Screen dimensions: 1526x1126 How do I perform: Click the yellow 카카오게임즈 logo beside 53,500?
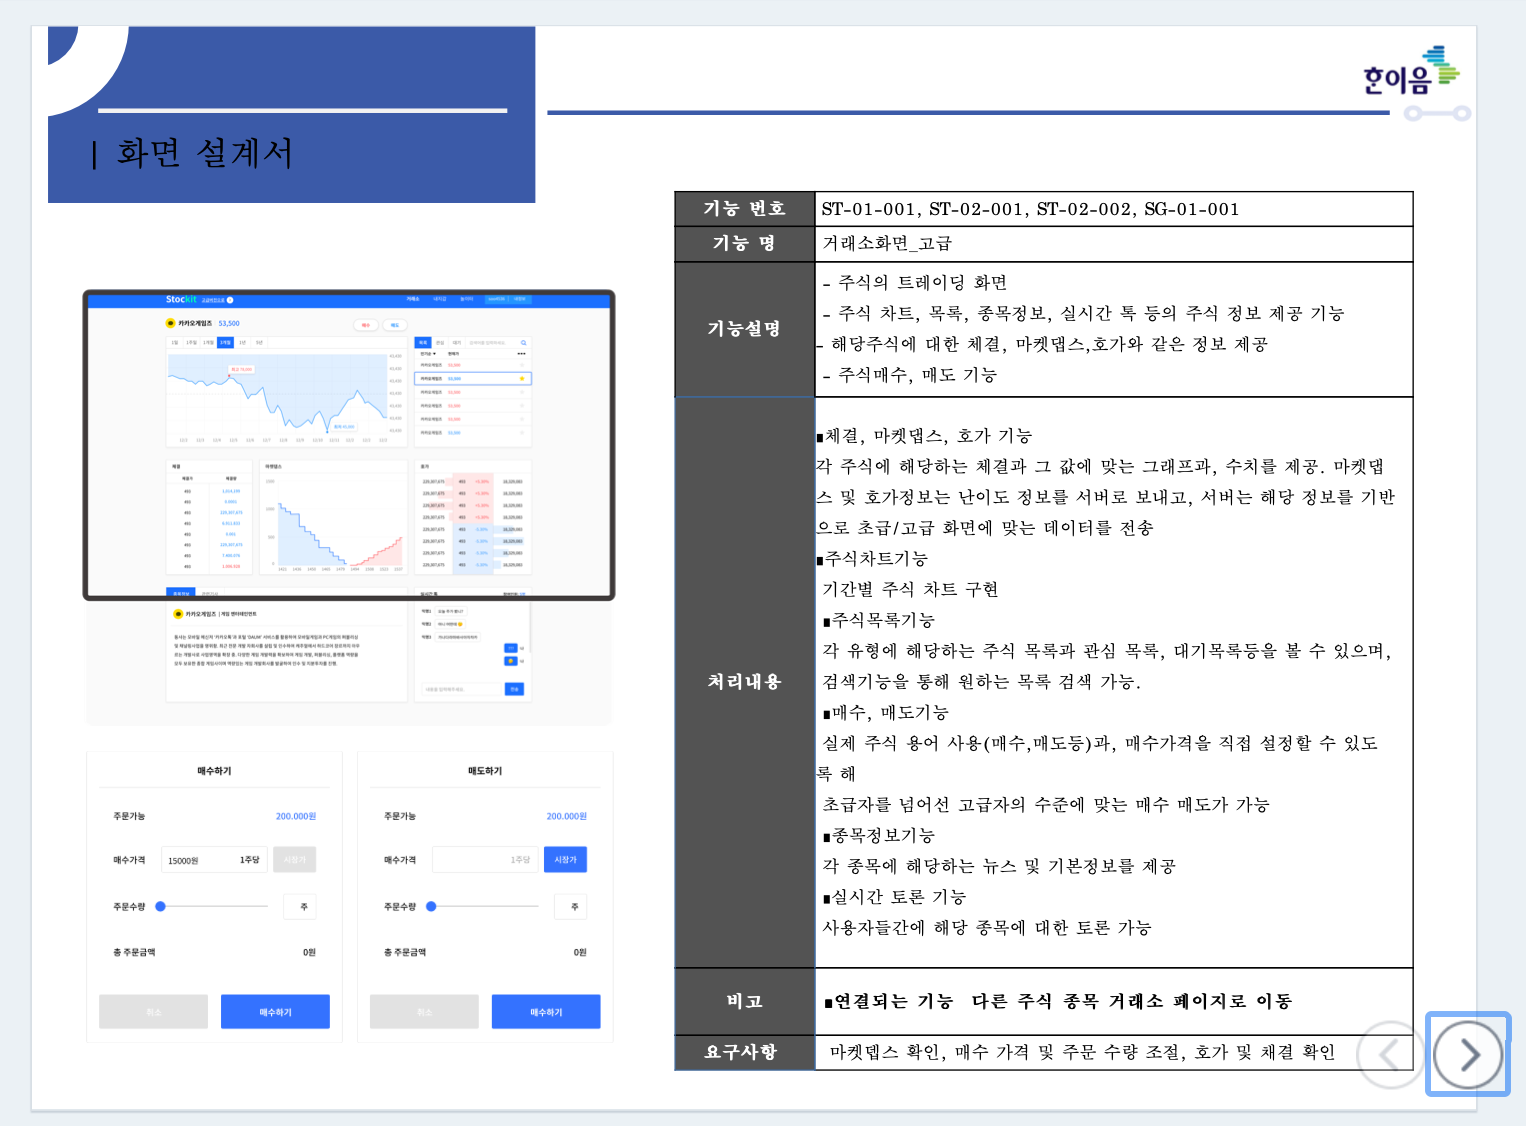coord(170,323)
